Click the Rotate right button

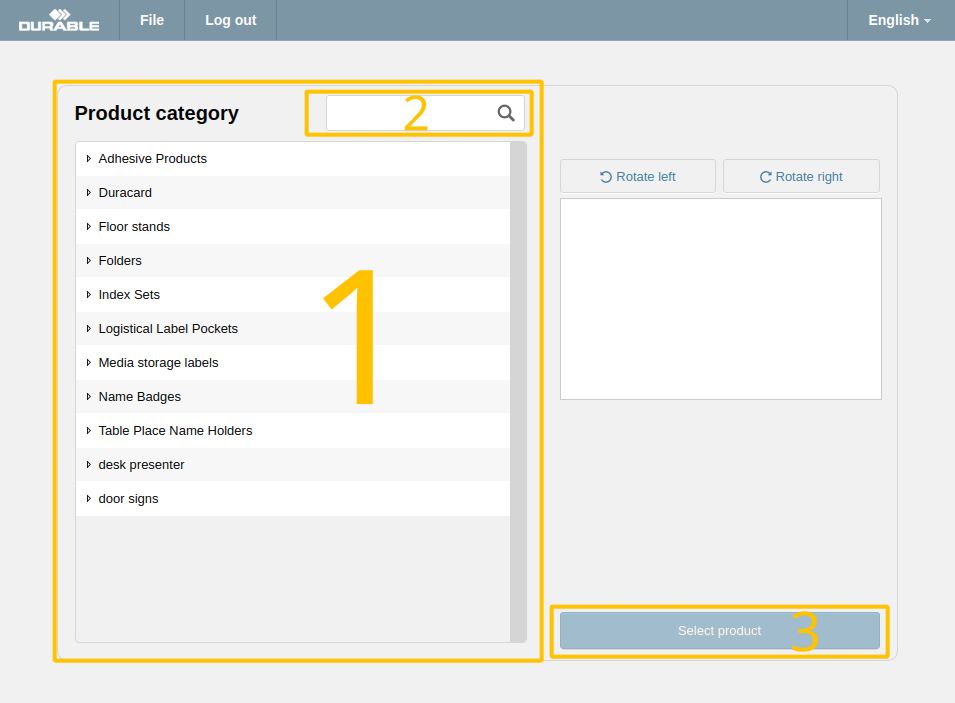pyautogui.click(x=801, y=176)
